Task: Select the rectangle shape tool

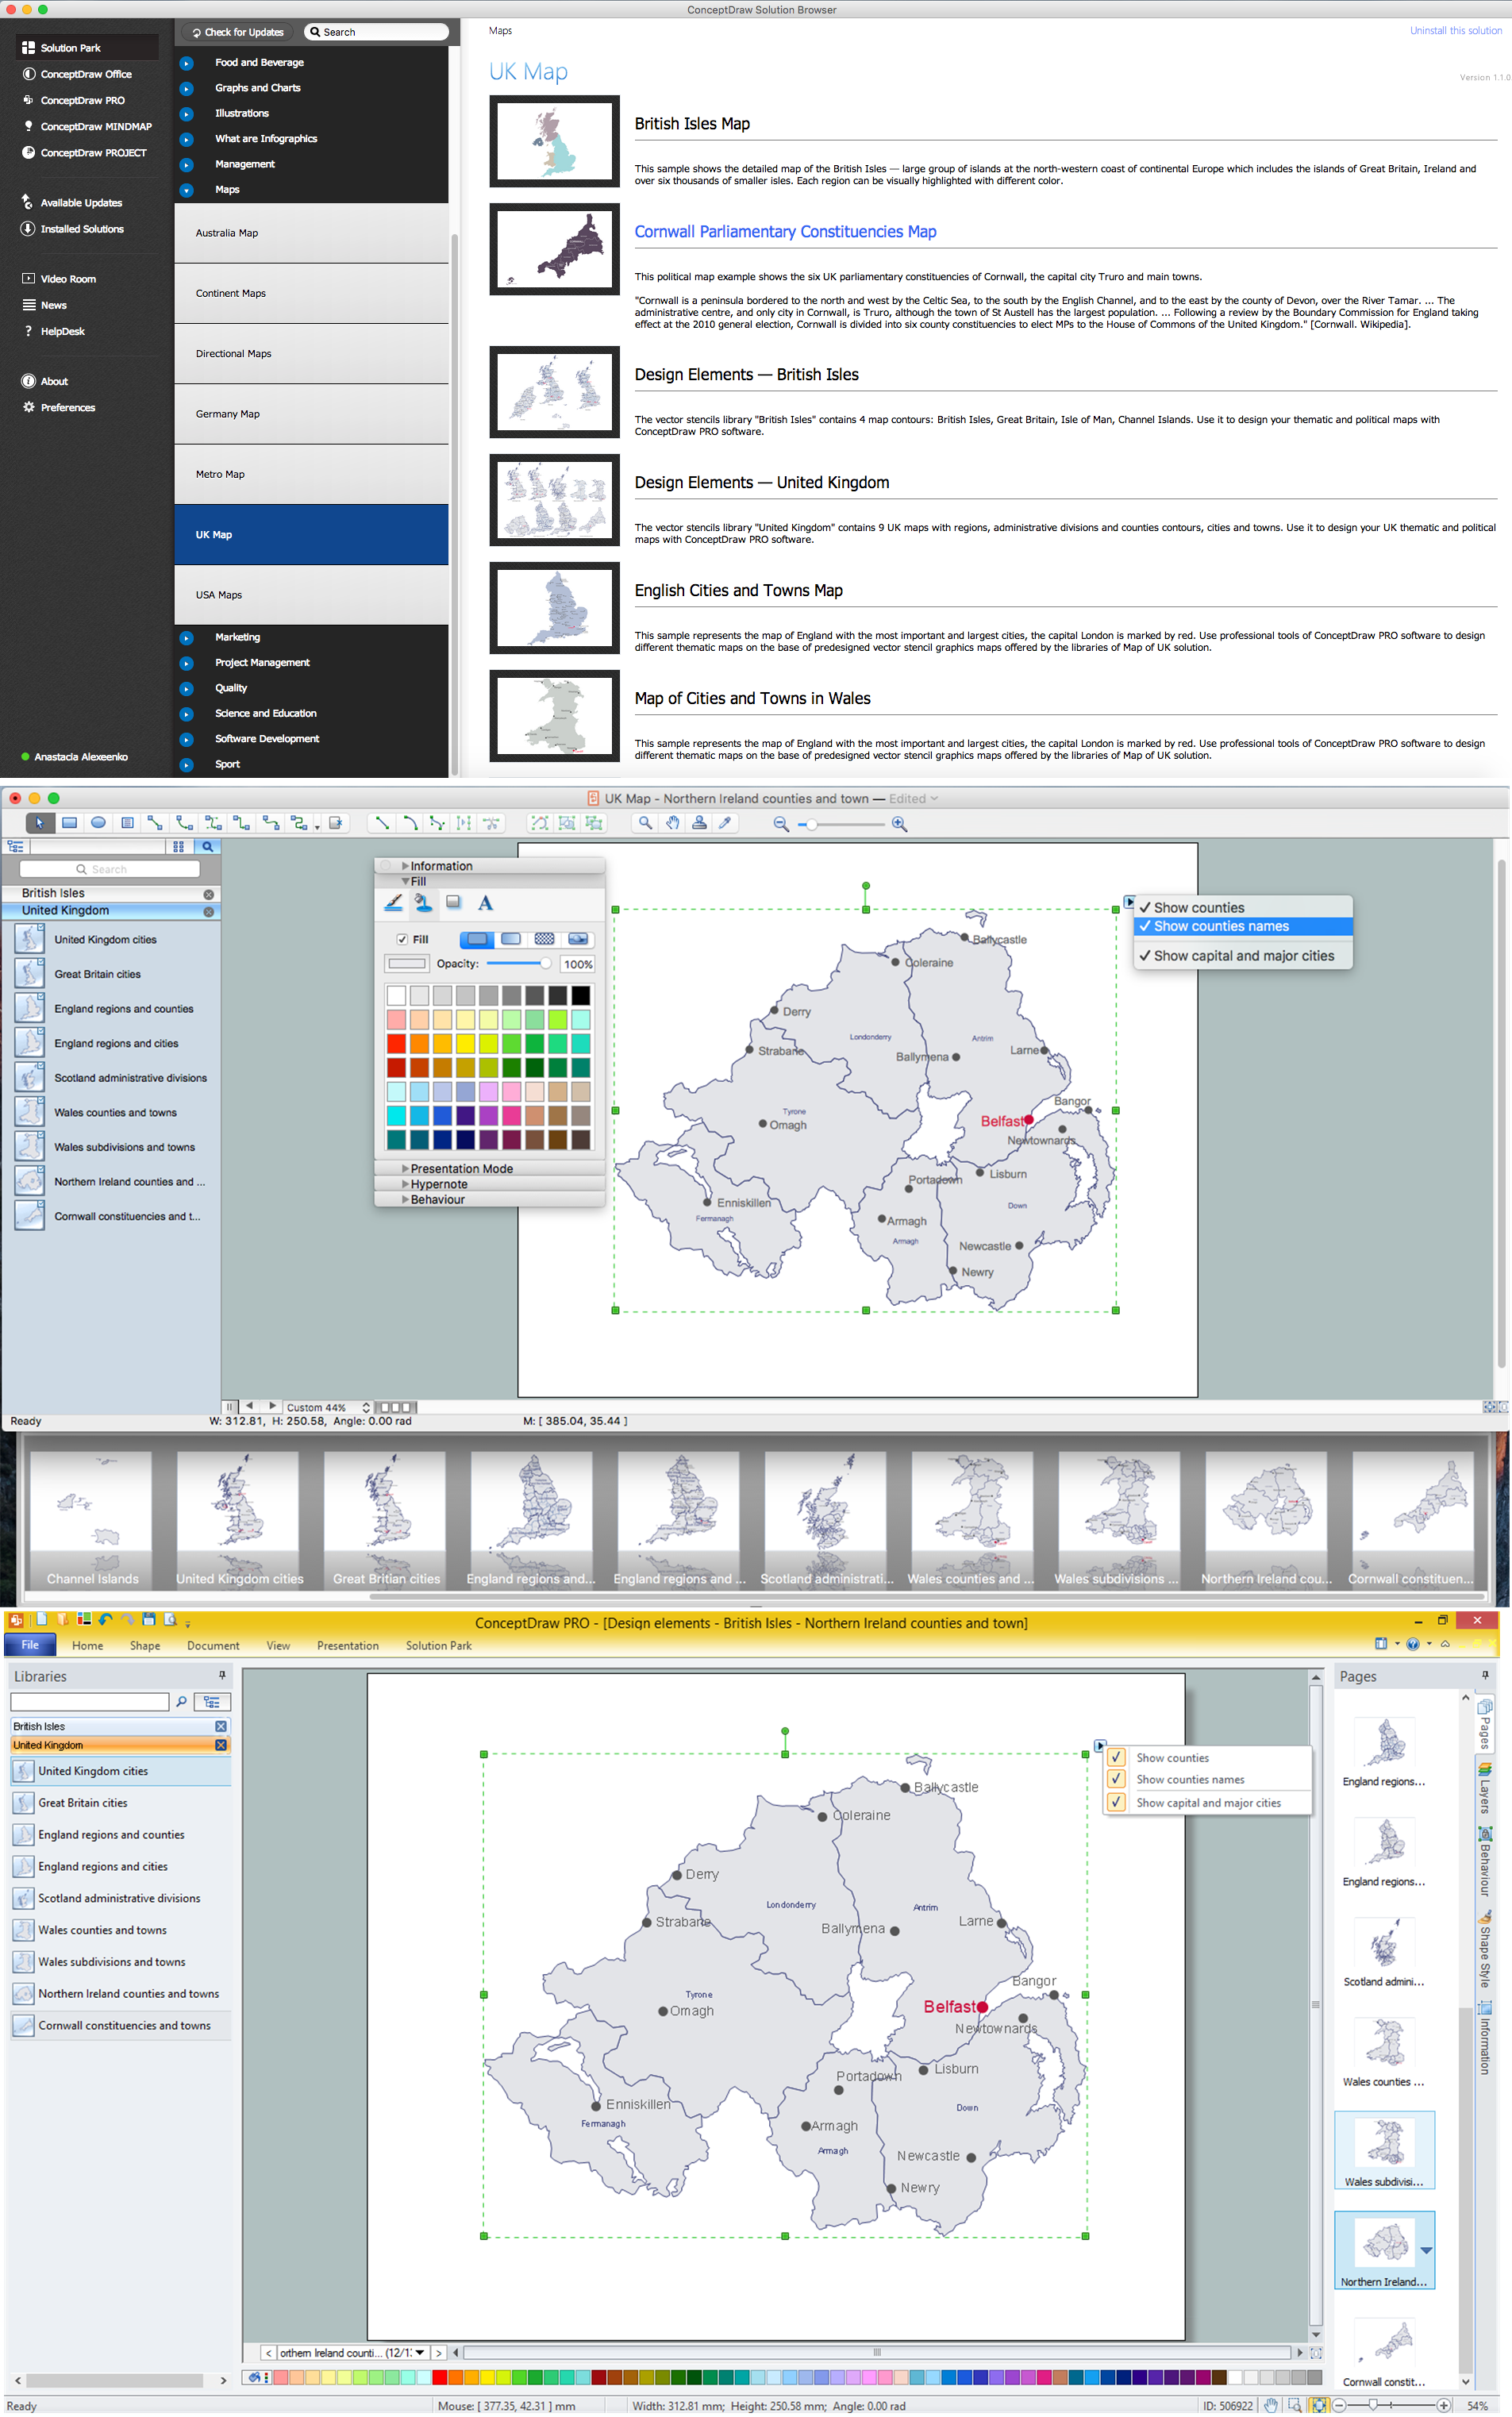Action: (x=69, y=823)
